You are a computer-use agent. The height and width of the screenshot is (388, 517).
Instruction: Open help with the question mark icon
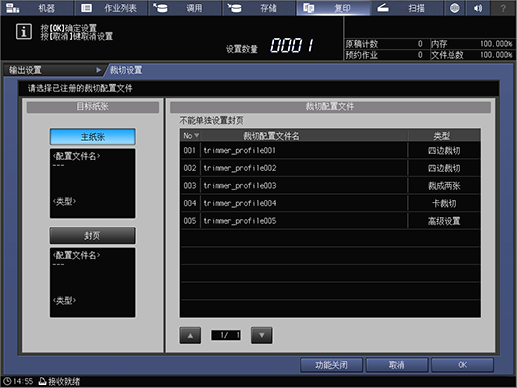click(503, 8)
